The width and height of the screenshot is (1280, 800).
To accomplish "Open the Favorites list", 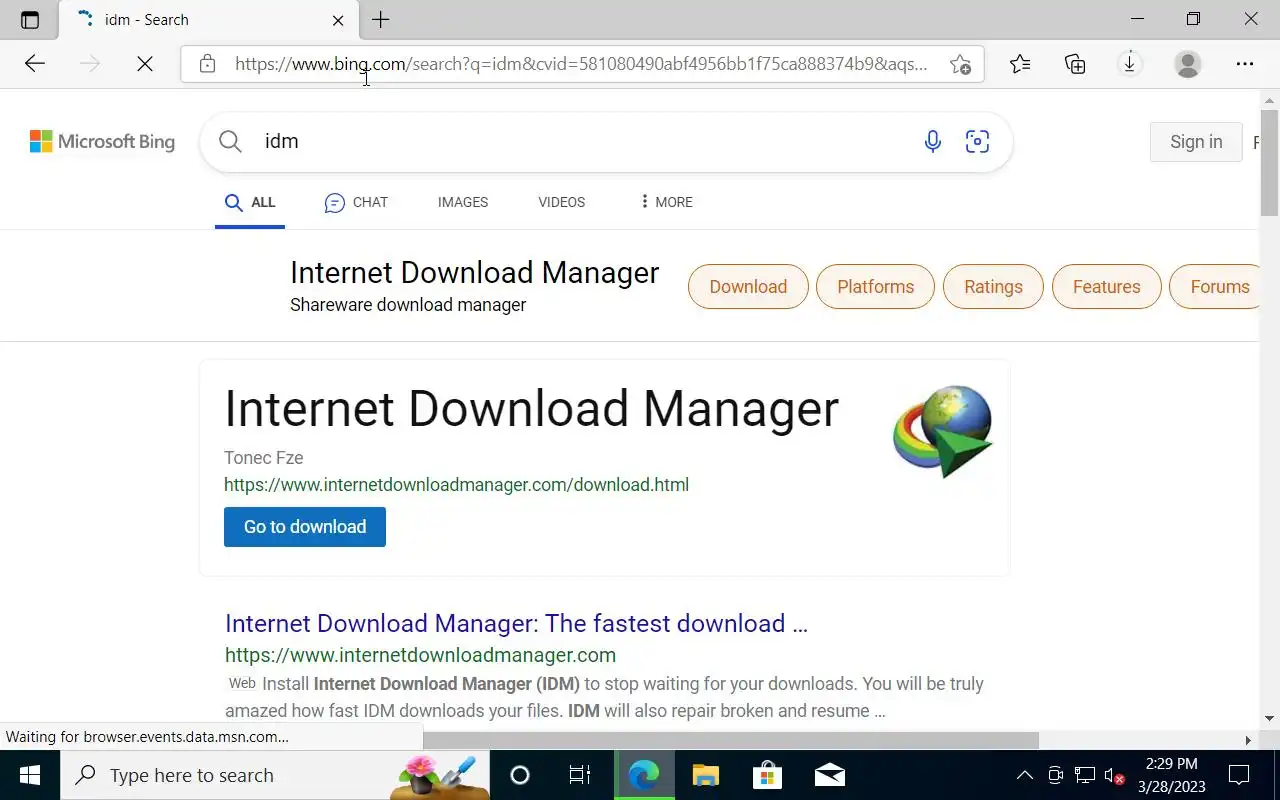I will (1020, 64).
